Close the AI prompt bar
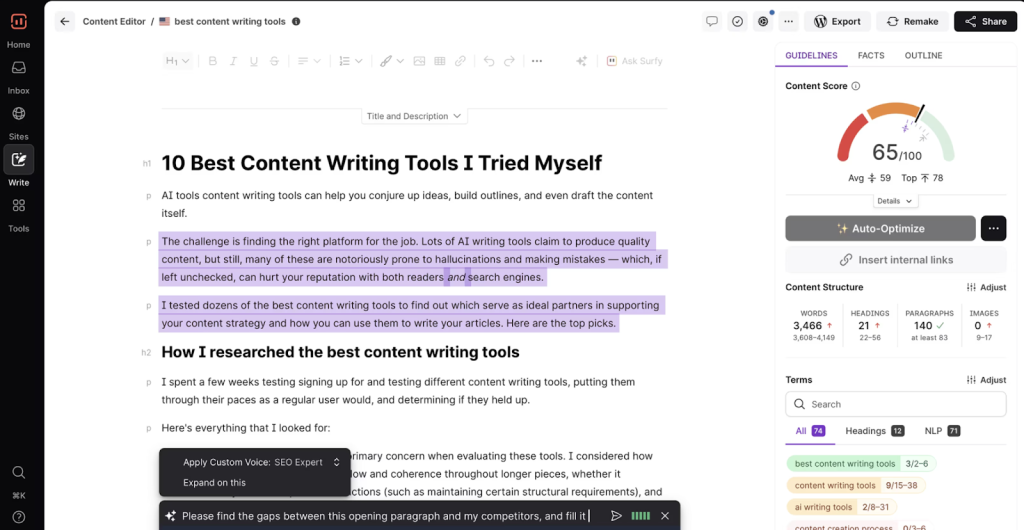 pyautogui.click(x=665, y=516)
